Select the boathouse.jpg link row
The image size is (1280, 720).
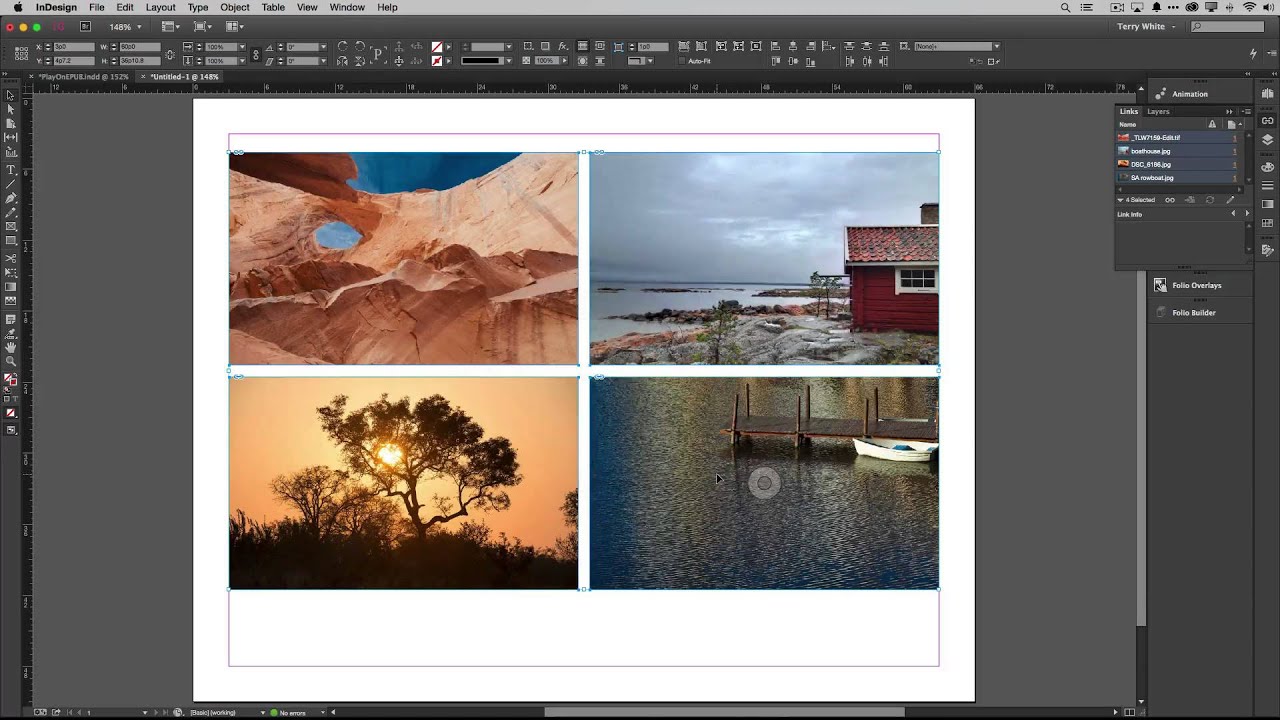(1177, 151)
